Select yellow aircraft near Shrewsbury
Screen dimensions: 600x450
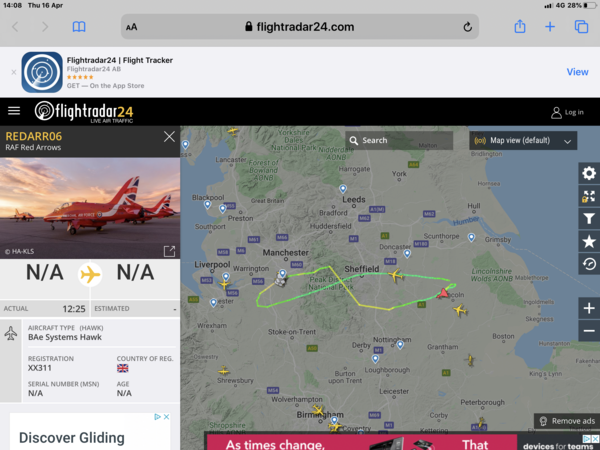click(223, 370)
